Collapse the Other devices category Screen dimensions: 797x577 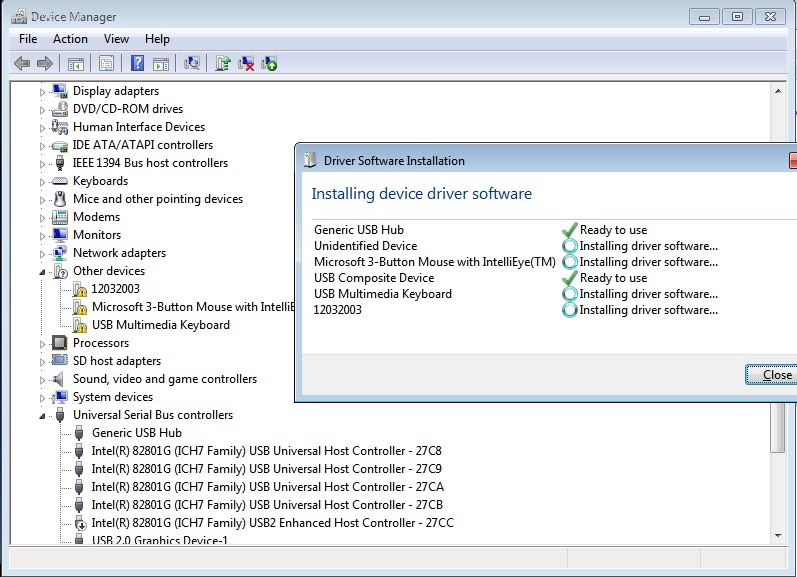(43, 272)
